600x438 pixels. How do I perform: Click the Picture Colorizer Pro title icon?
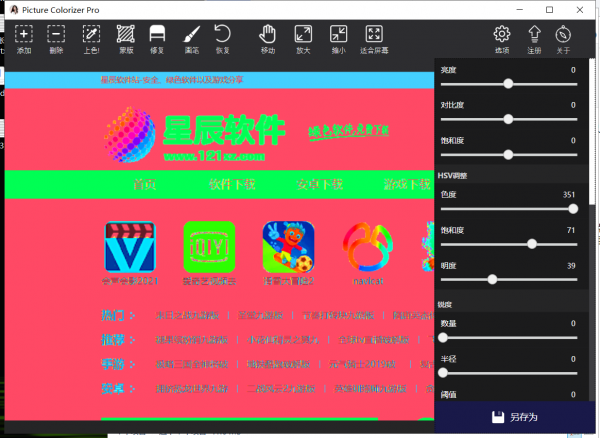click(x=14, y=10)
